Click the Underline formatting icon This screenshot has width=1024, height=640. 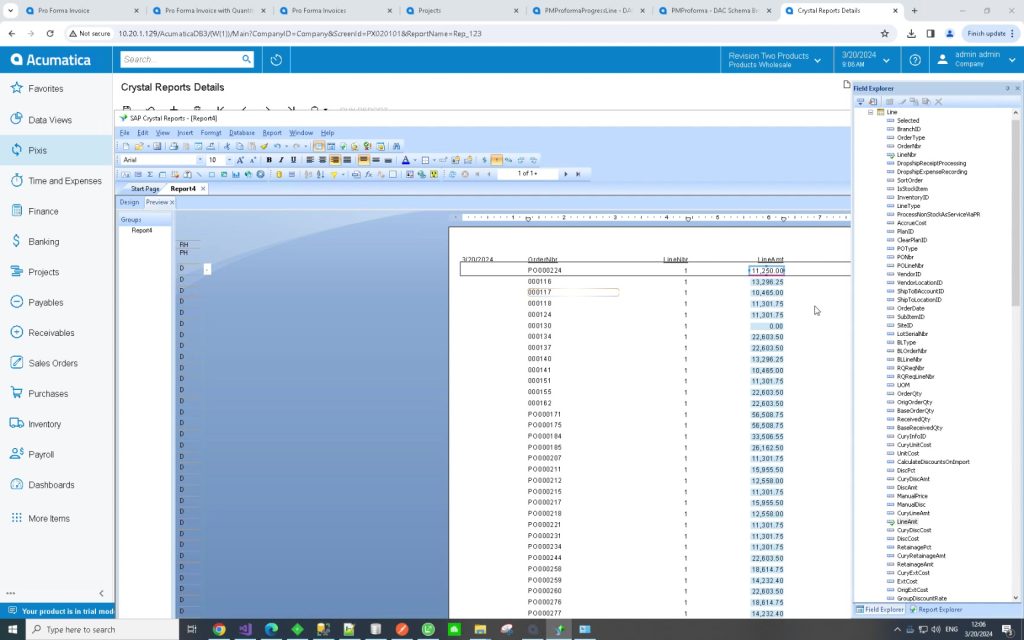click(292, 160)
